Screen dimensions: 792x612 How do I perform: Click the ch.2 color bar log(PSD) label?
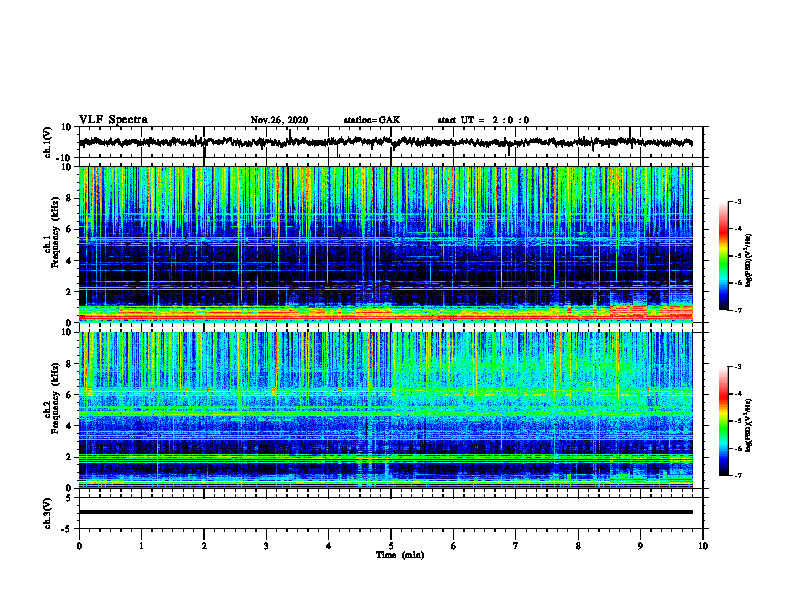pos(749,426)
